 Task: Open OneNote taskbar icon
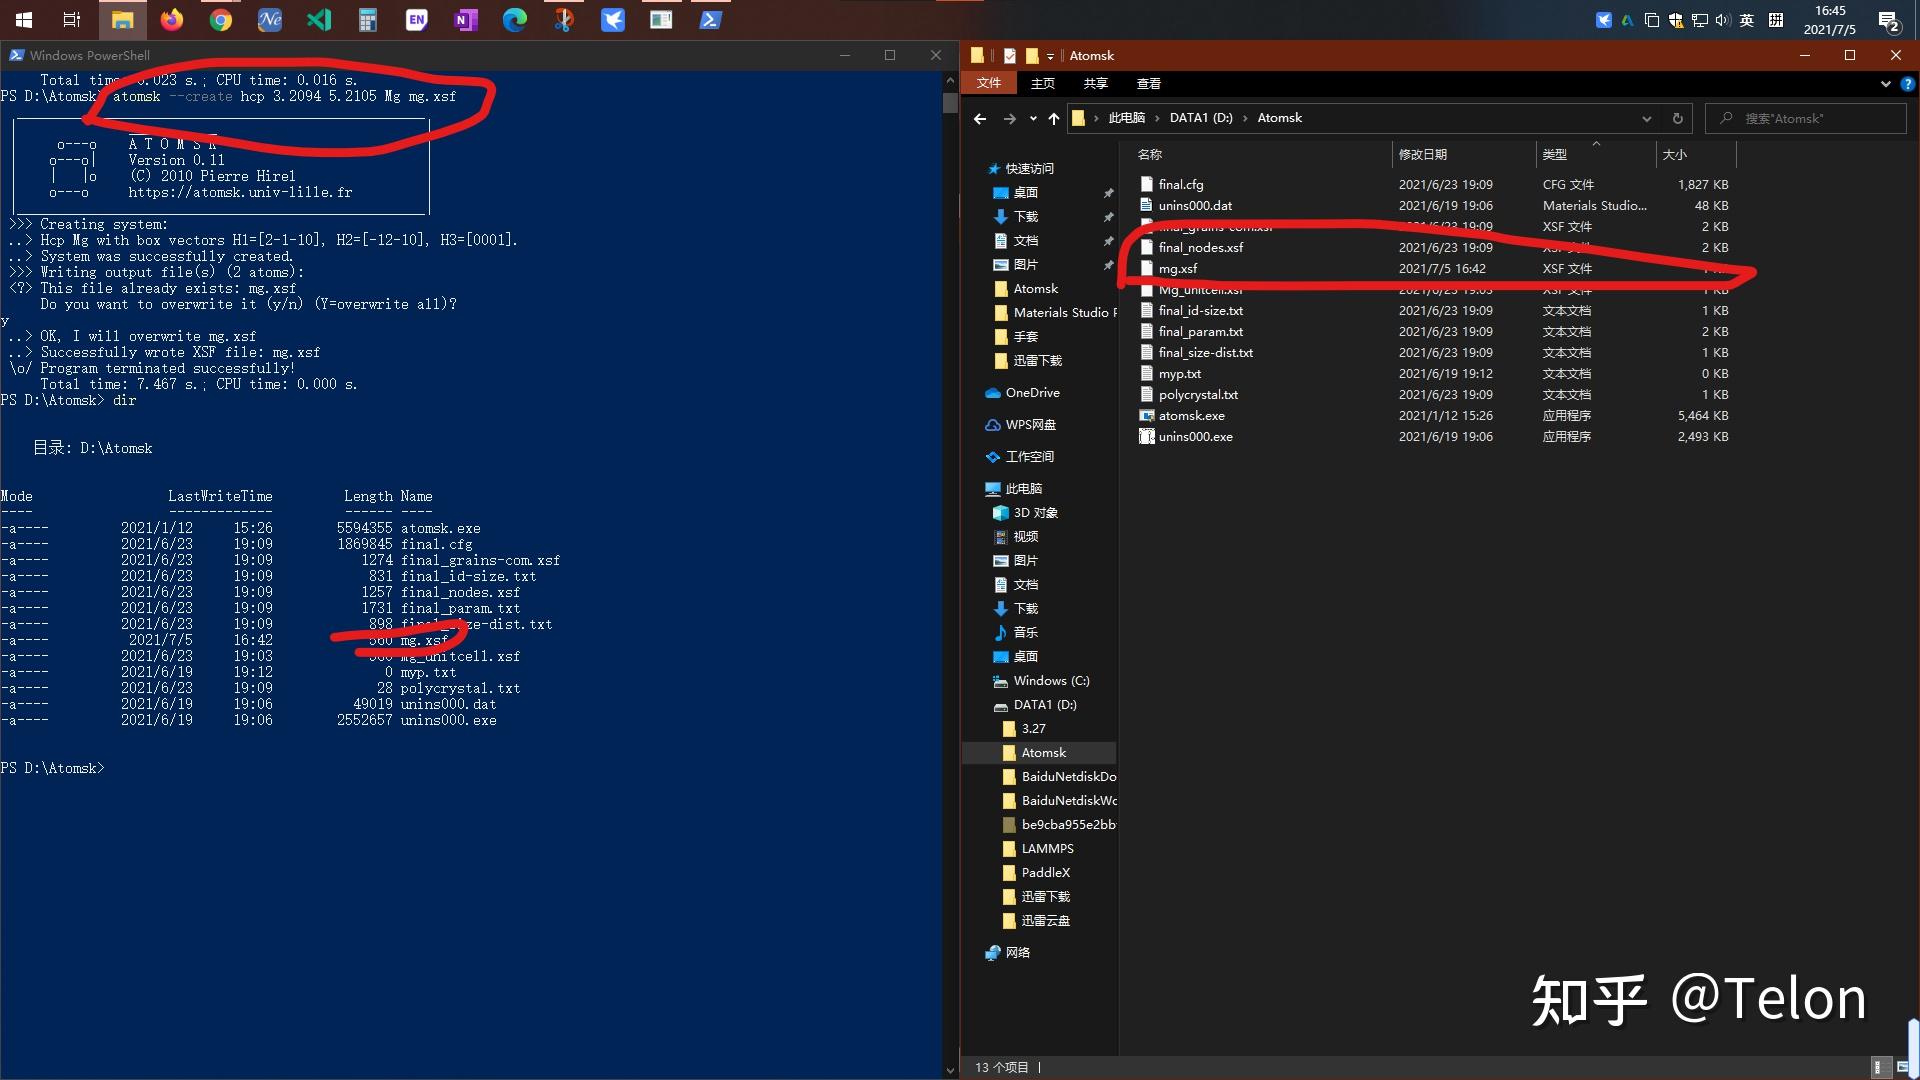(466, 20)
